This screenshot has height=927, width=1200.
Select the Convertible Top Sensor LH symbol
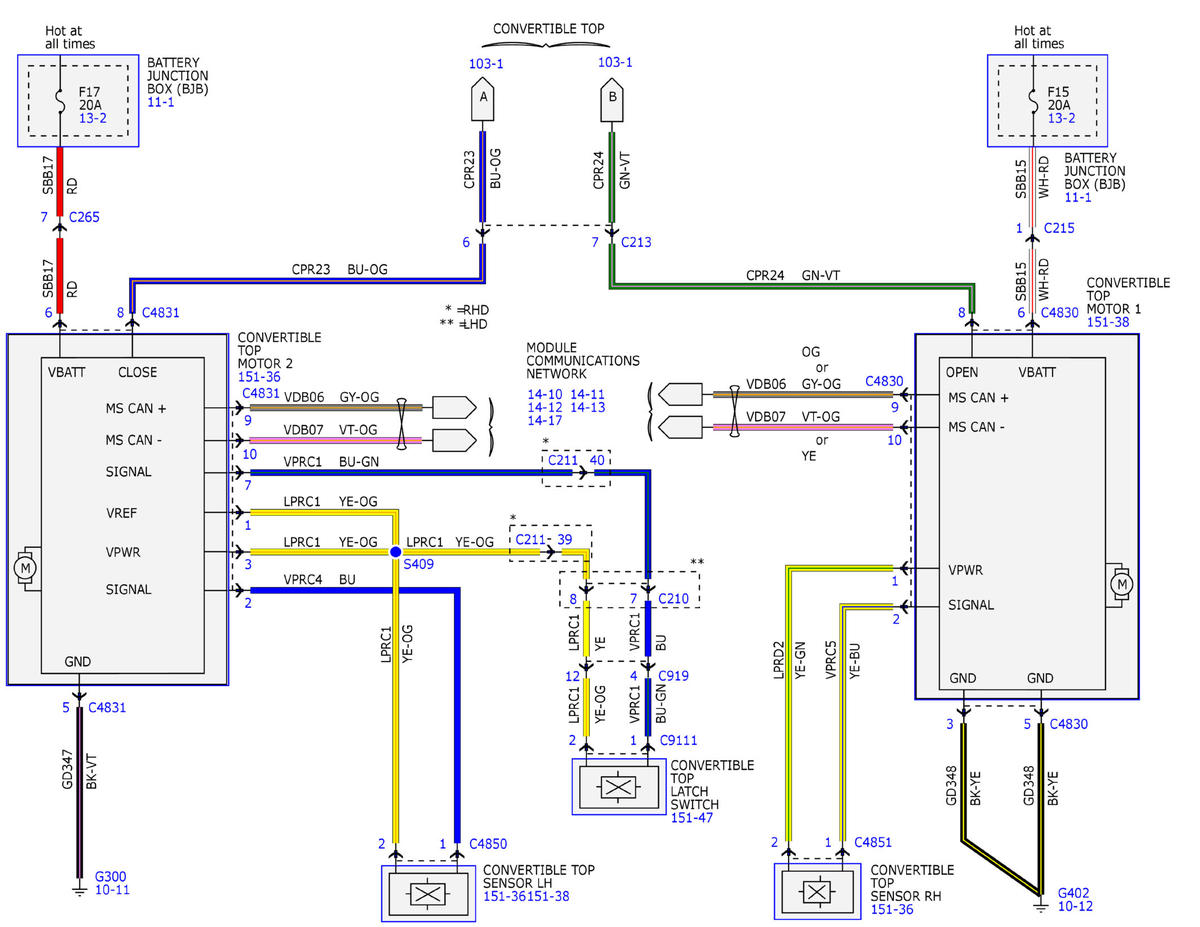(428, 892)
